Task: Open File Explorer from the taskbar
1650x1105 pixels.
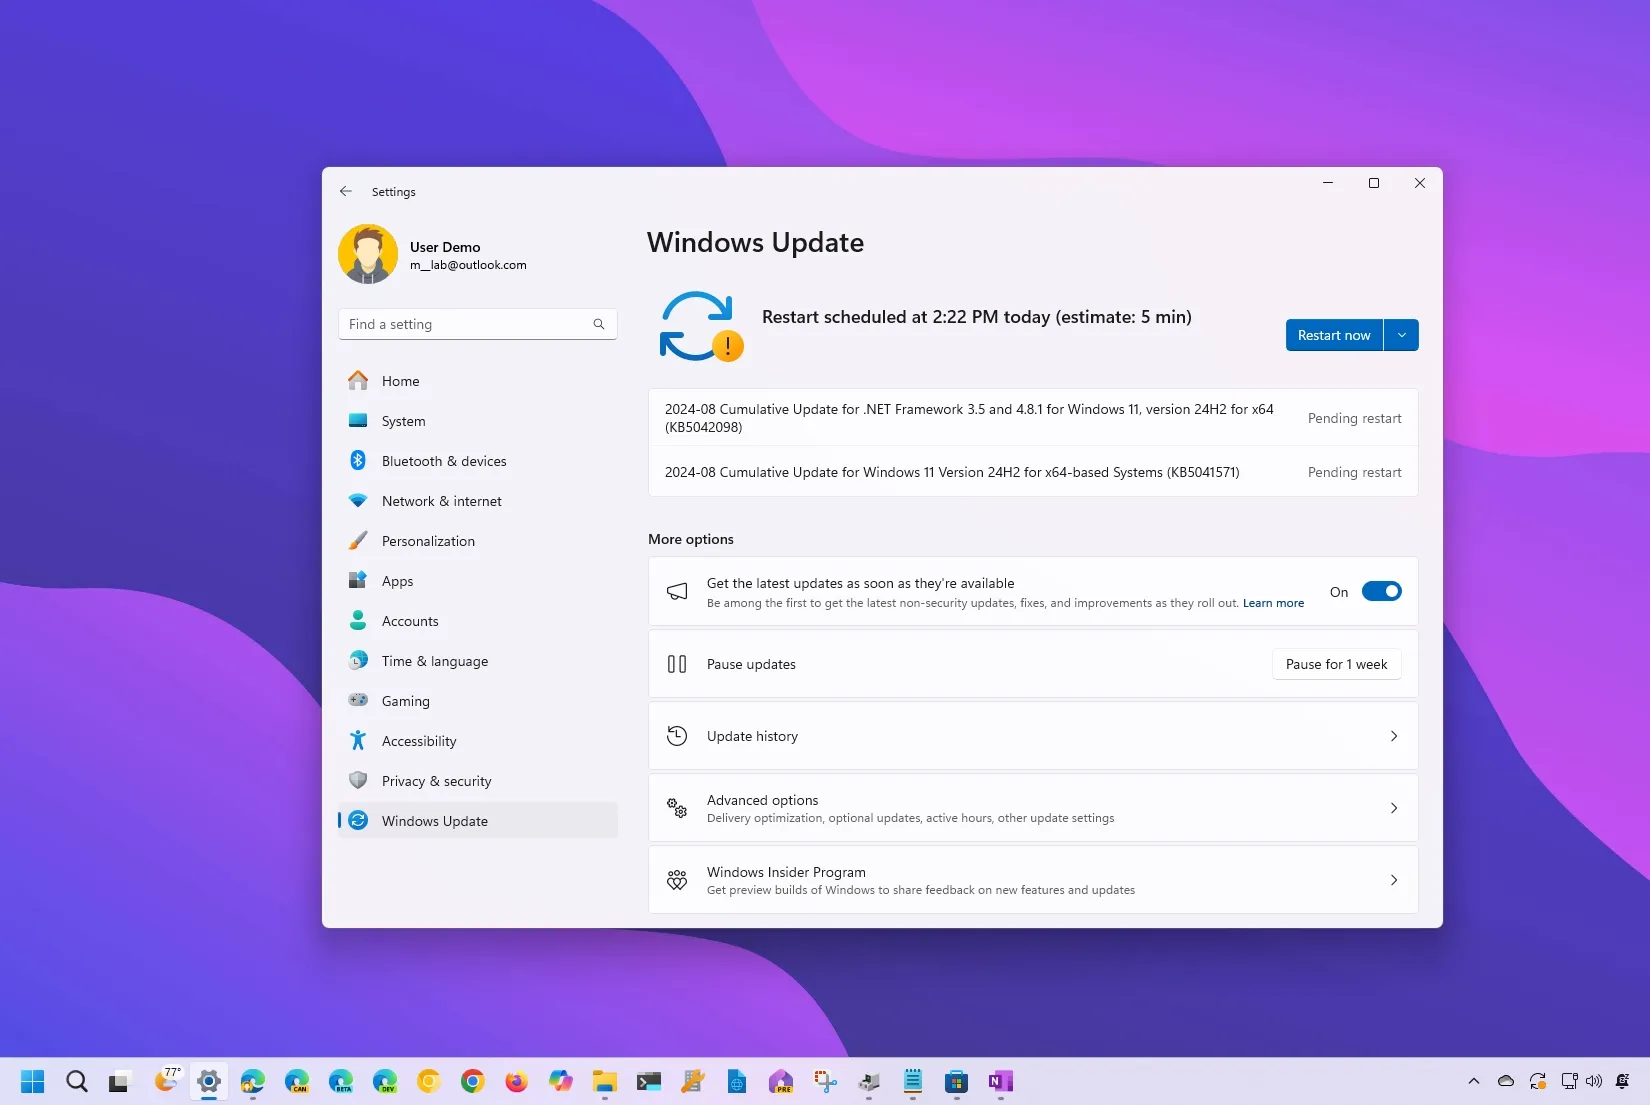Action: coord(605,1081)
